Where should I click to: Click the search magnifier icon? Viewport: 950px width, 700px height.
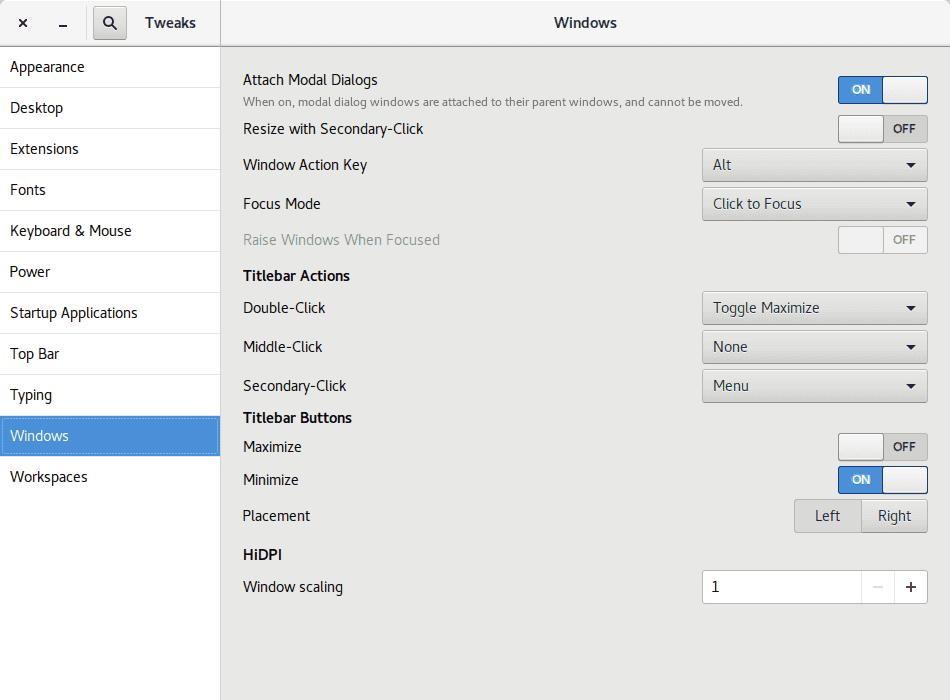(x=110, y=23)
